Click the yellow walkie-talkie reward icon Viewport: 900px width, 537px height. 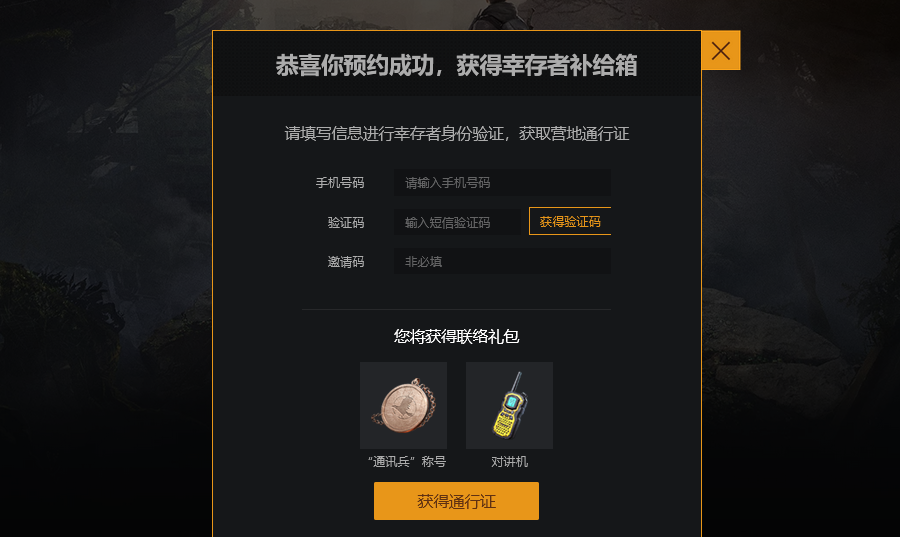pyautogui.click(x=510, y=406)
